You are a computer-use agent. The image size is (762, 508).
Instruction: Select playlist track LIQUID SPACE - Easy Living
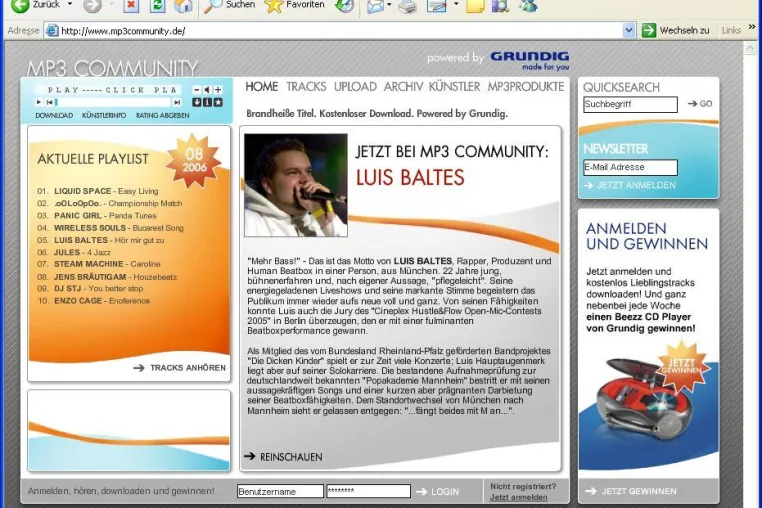click(x=98, y=191)
